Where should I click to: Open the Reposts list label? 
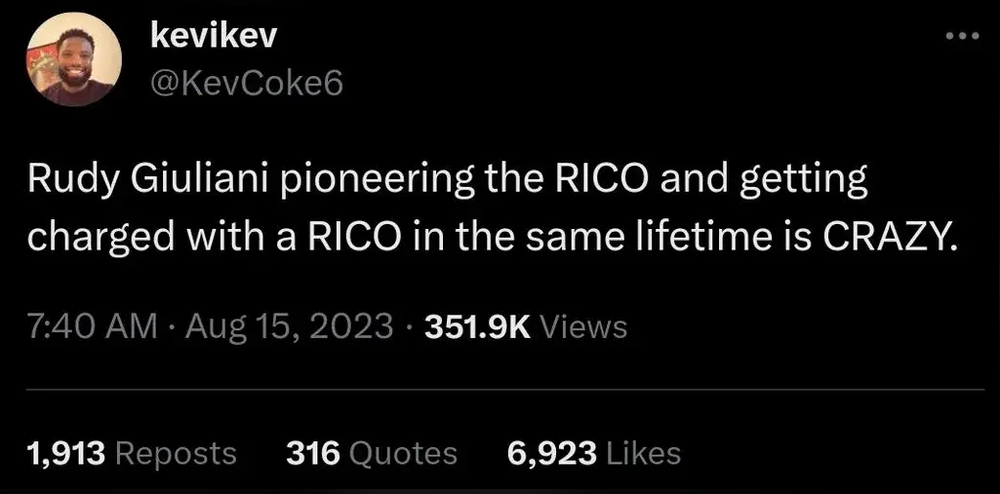tap(177, 453)
